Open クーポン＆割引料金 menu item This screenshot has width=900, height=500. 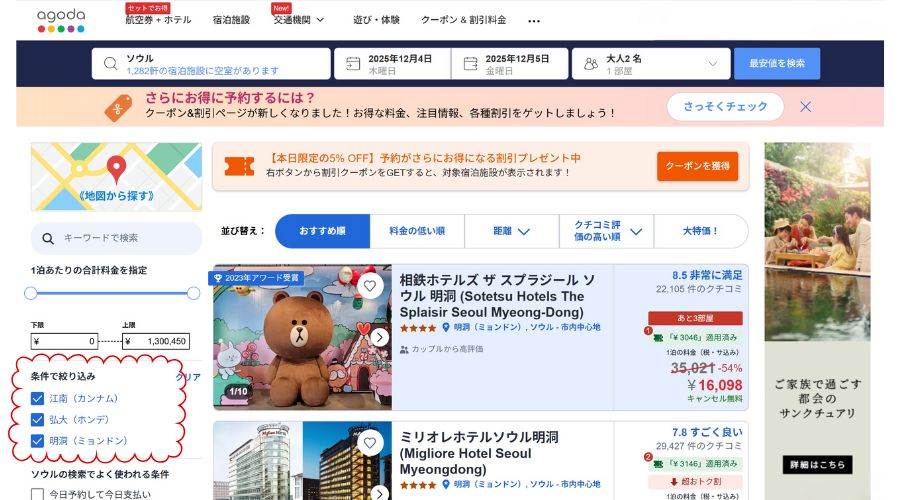point(464,20)
